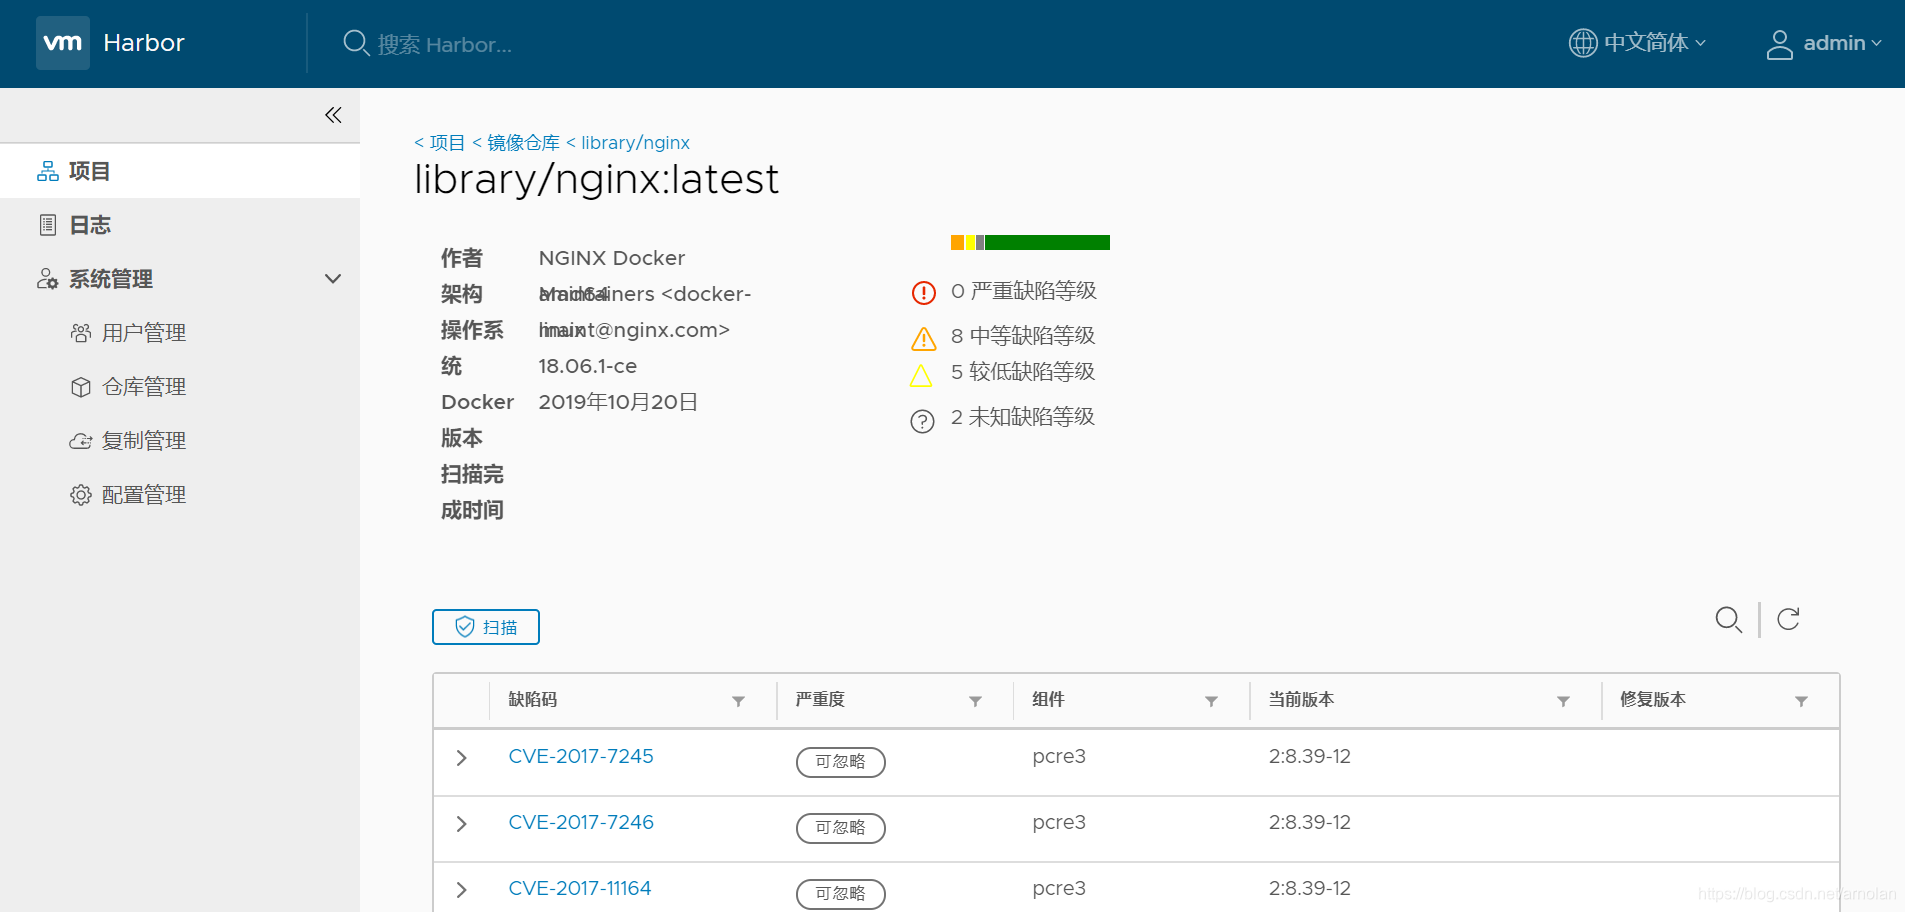Image resolution: width=1905 pixels, height=912 pixels.
Task: Open filter for 修复版本 column
Action: [1801, 701]
